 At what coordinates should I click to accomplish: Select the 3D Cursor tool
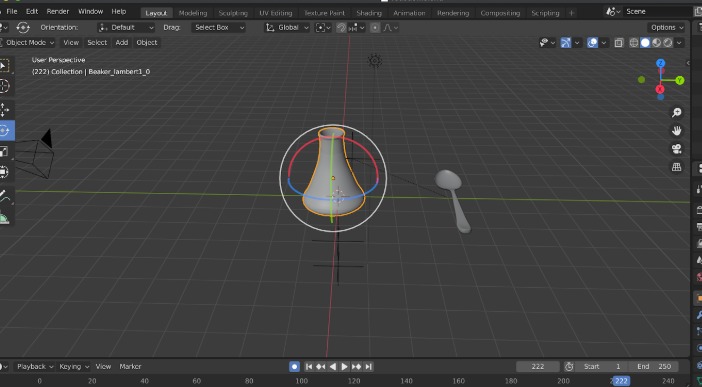tap(4, 86)
